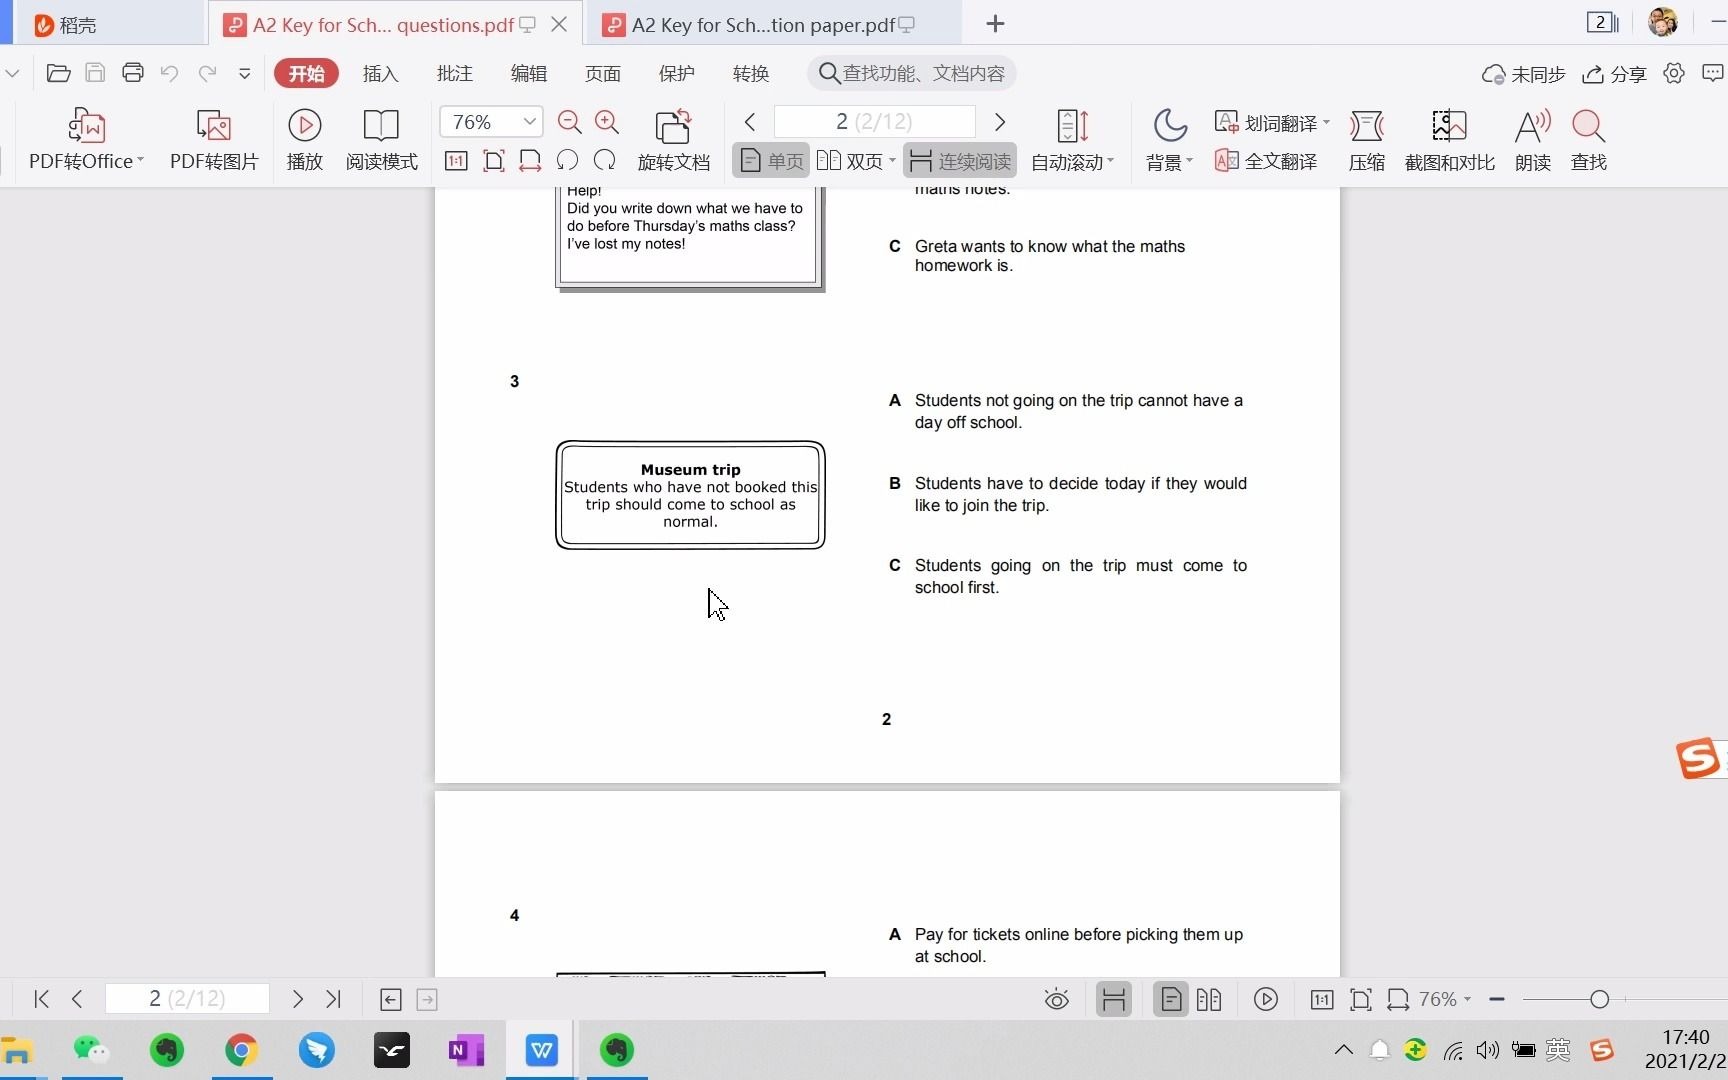Click the undo arrow icon
This screenshot has height=1080, width=1728.
coord(169,73)
